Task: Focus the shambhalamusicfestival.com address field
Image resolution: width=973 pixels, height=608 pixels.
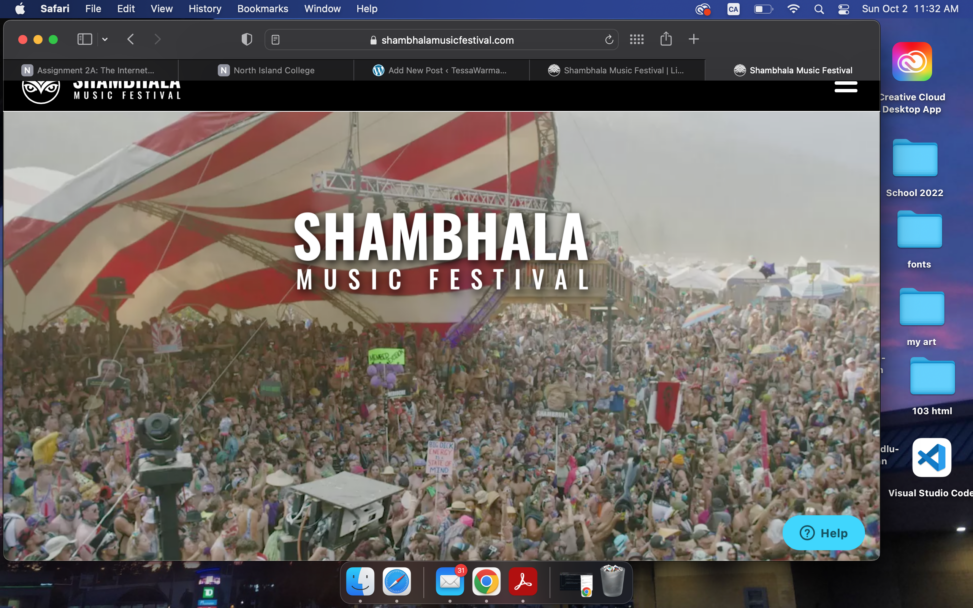Action: click(443, 40)
